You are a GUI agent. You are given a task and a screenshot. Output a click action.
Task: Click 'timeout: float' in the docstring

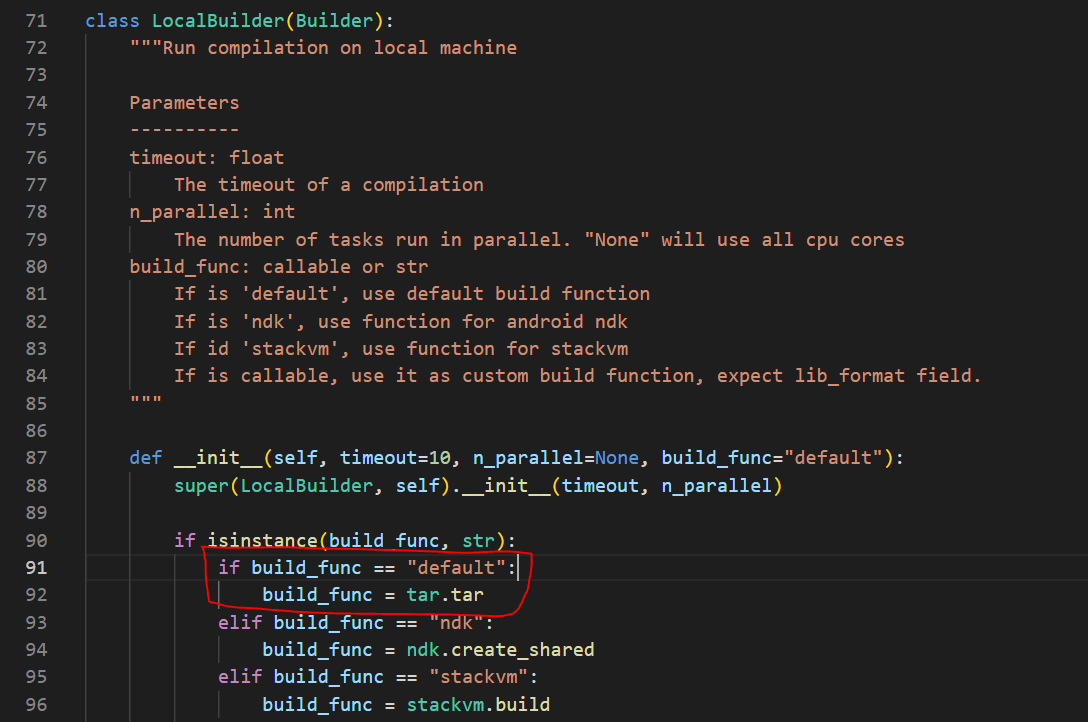pyautogui.click(x=207, y=157)
